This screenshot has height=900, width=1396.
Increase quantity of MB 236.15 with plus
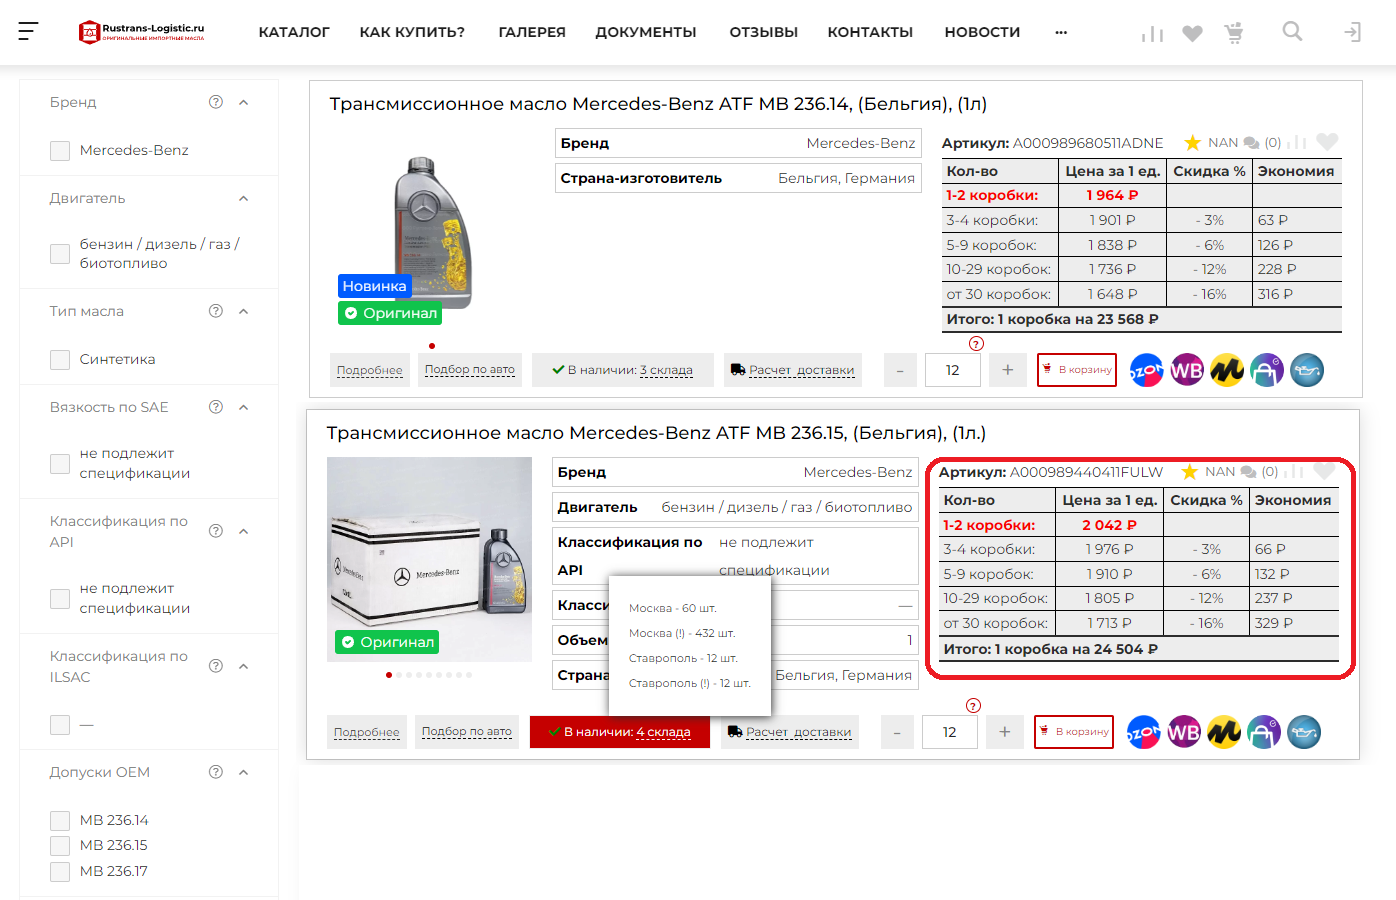(1004, 732)
